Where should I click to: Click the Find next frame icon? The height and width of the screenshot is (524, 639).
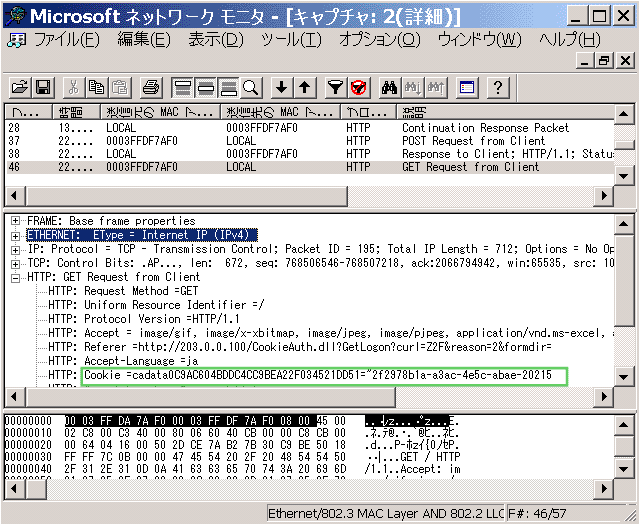coord(413,88)
